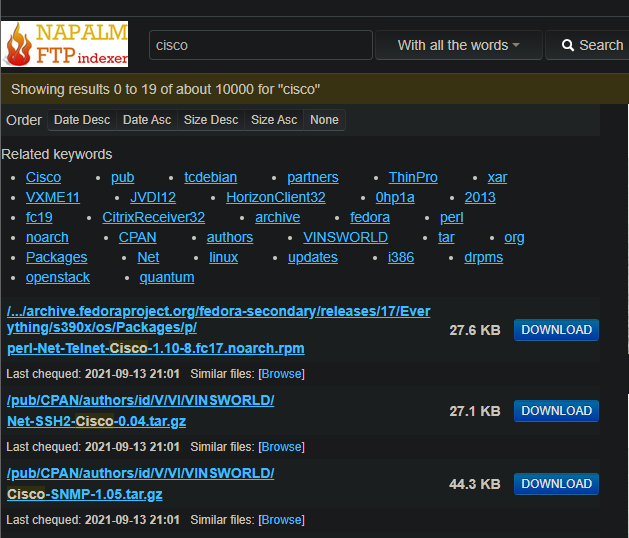Screen dimensions: 629x538
Task: Open the xar keyword link
Action: [497, 177]
